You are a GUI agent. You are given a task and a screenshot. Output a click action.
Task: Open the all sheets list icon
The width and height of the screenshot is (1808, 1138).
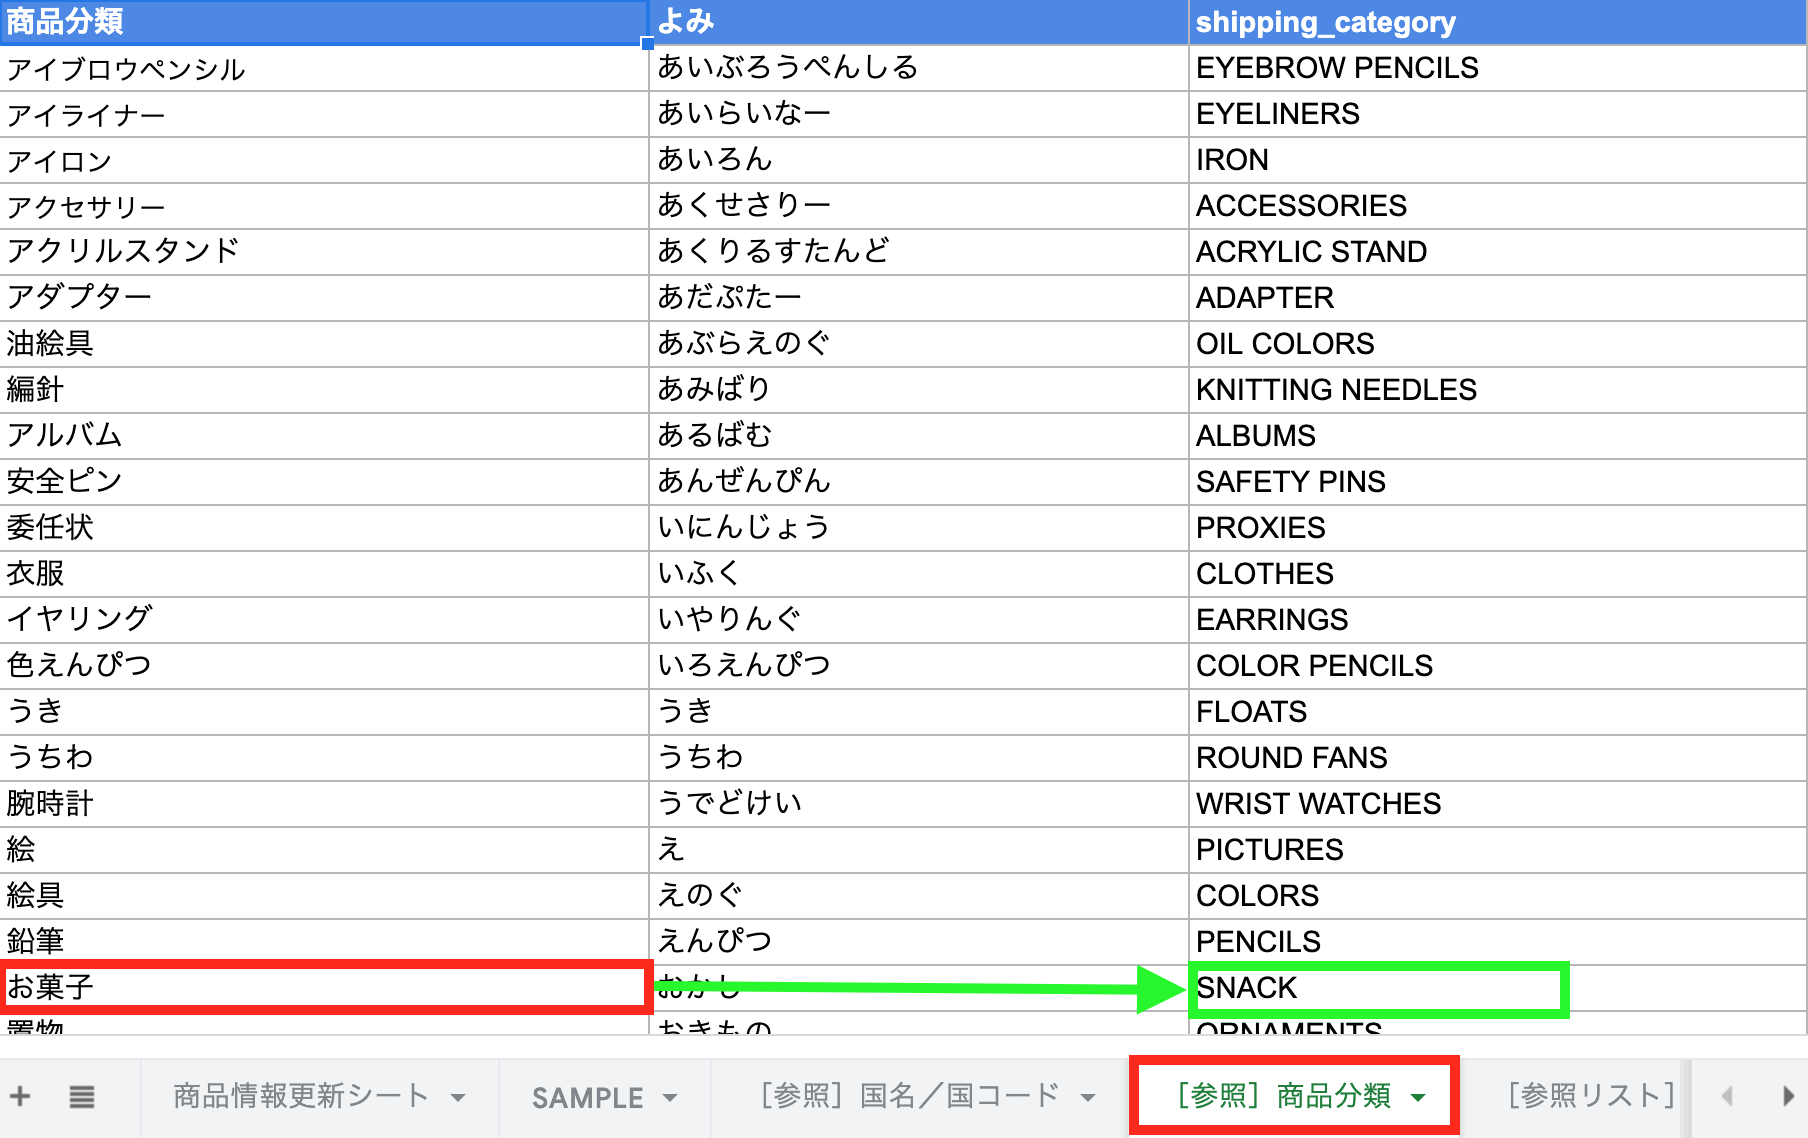(82, 1097)
